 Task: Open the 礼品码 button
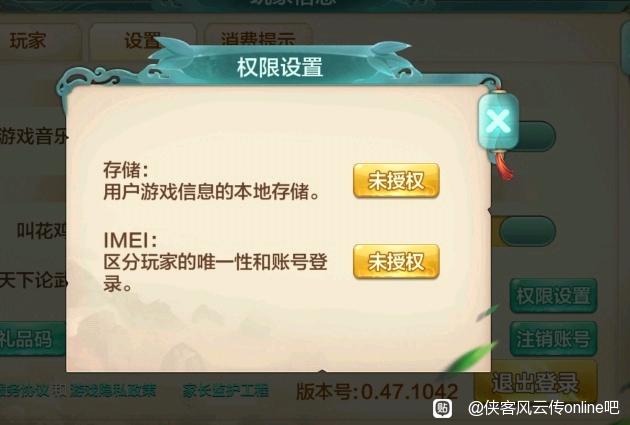tap(32, 338)
